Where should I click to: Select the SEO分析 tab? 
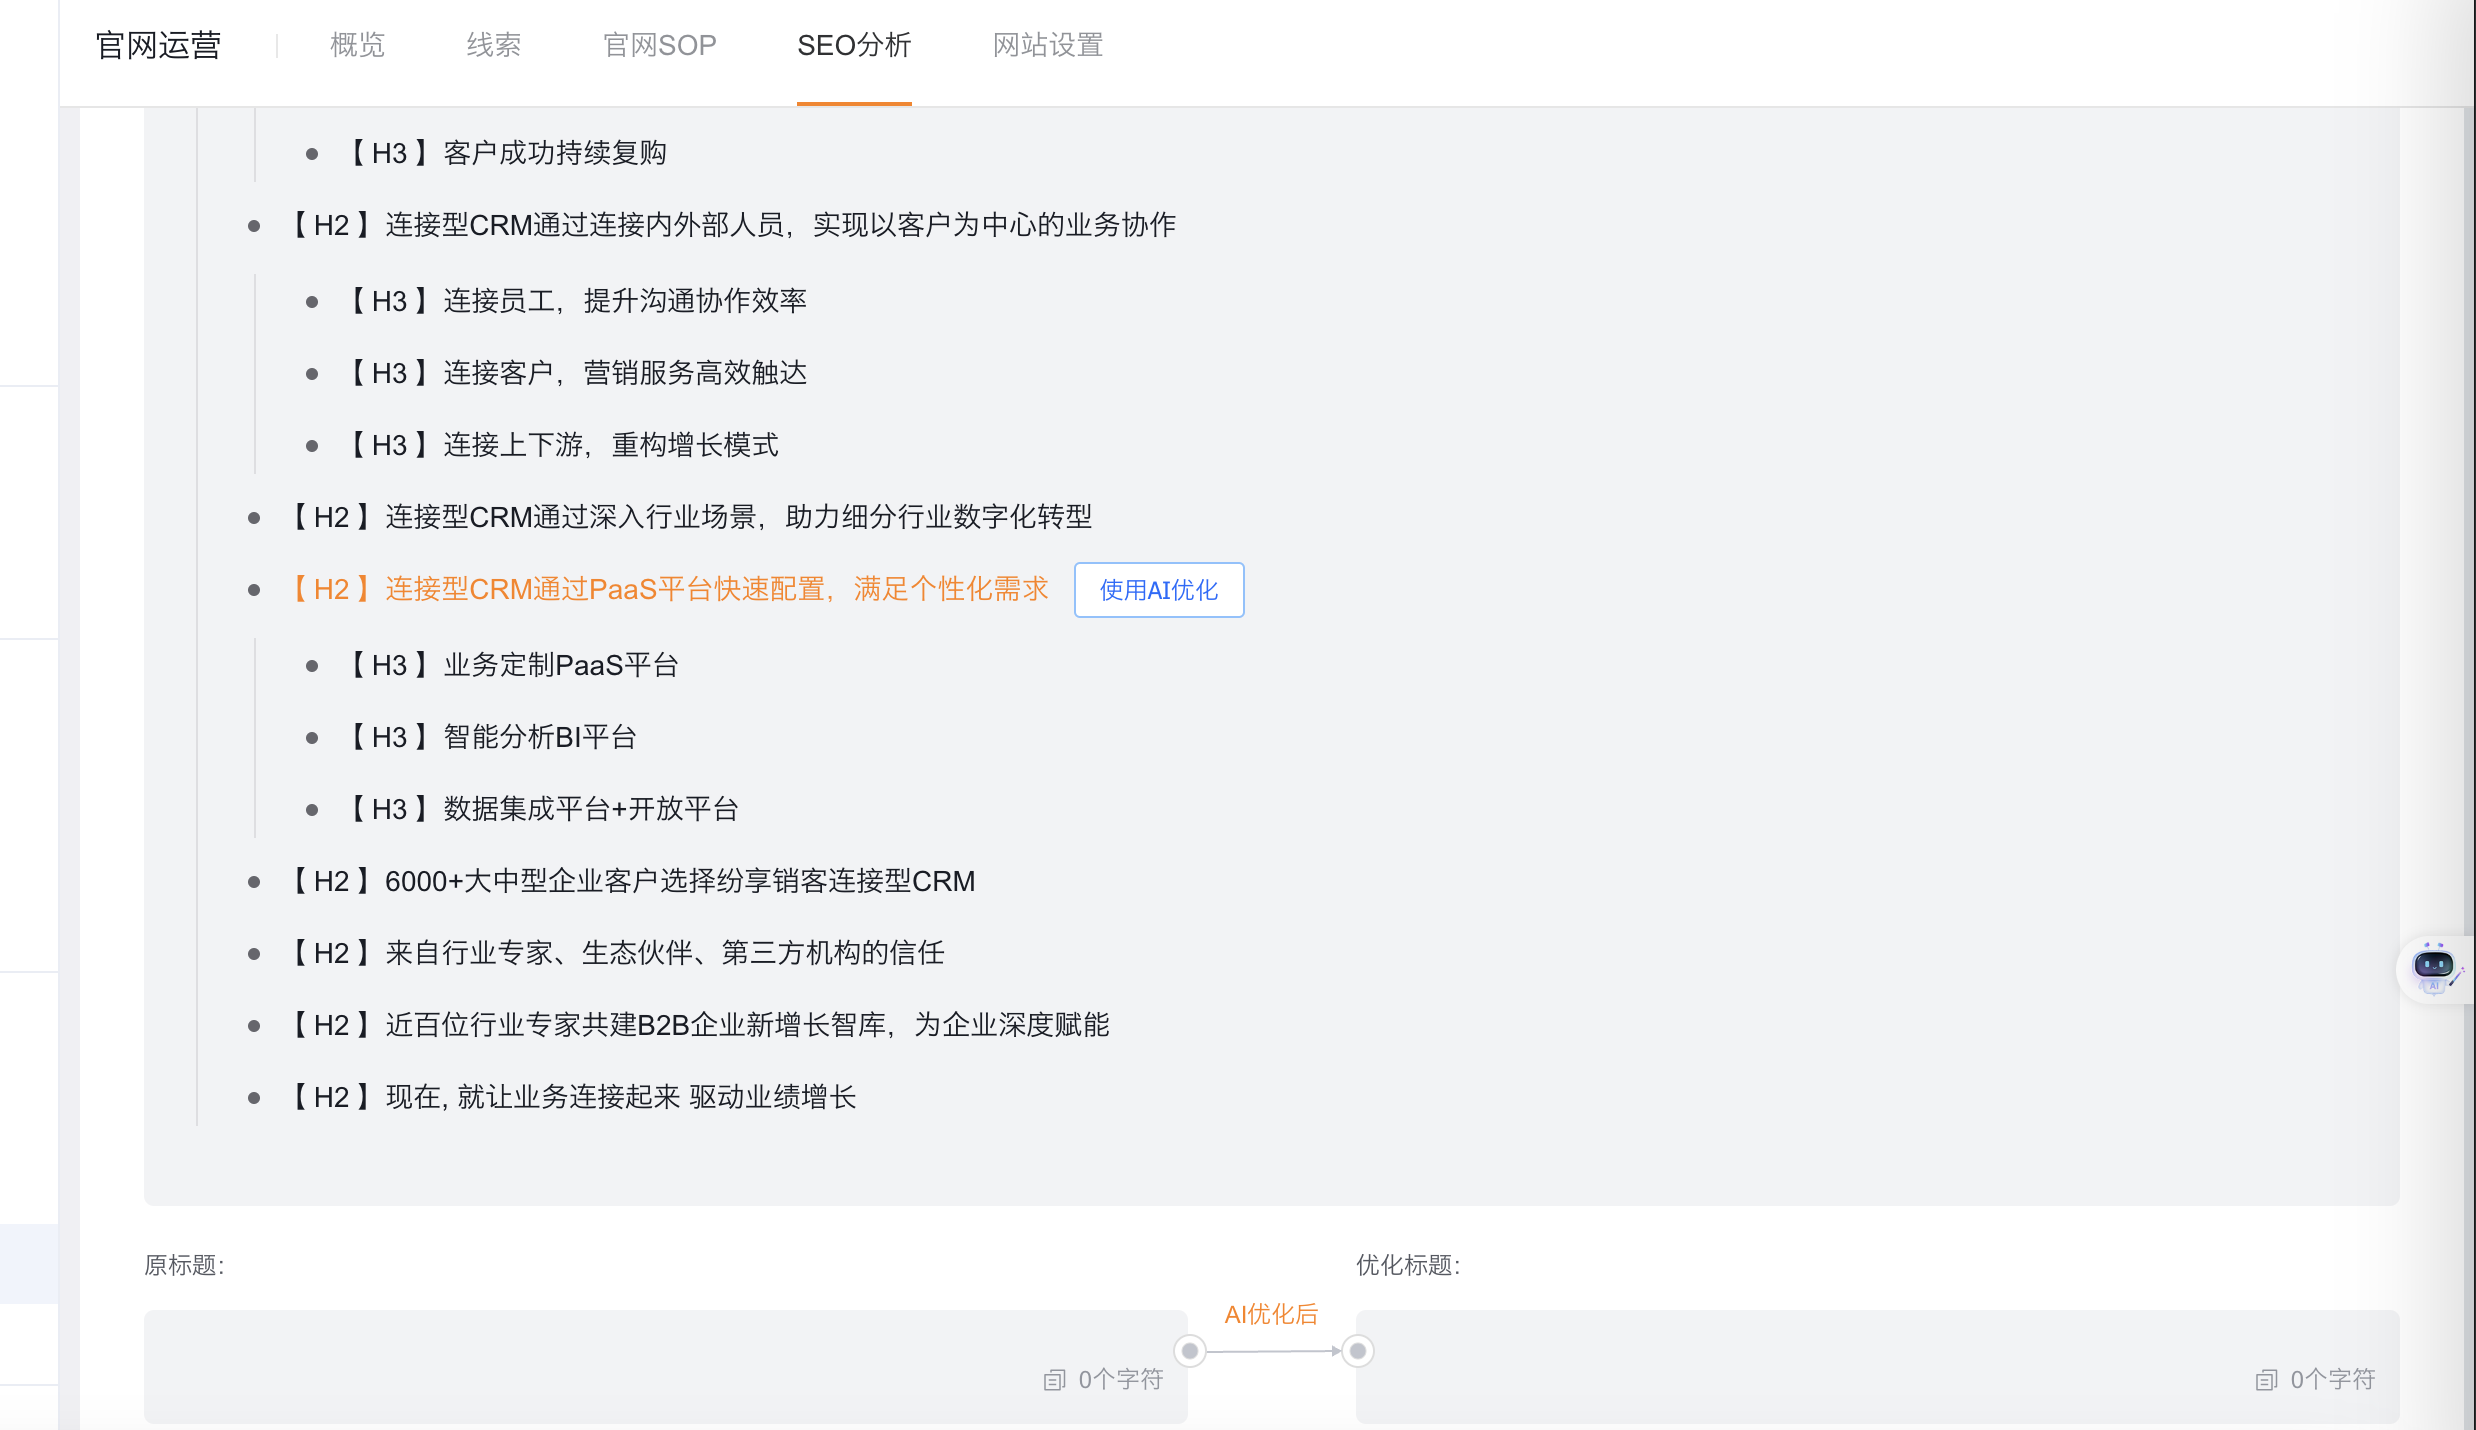854,45
